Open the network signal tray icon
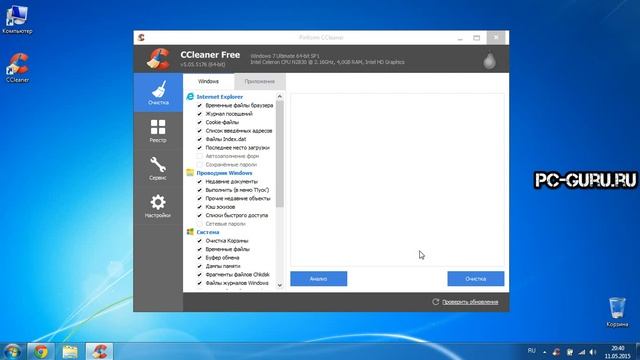Viewport: 640px width, 360px height. 582,351
